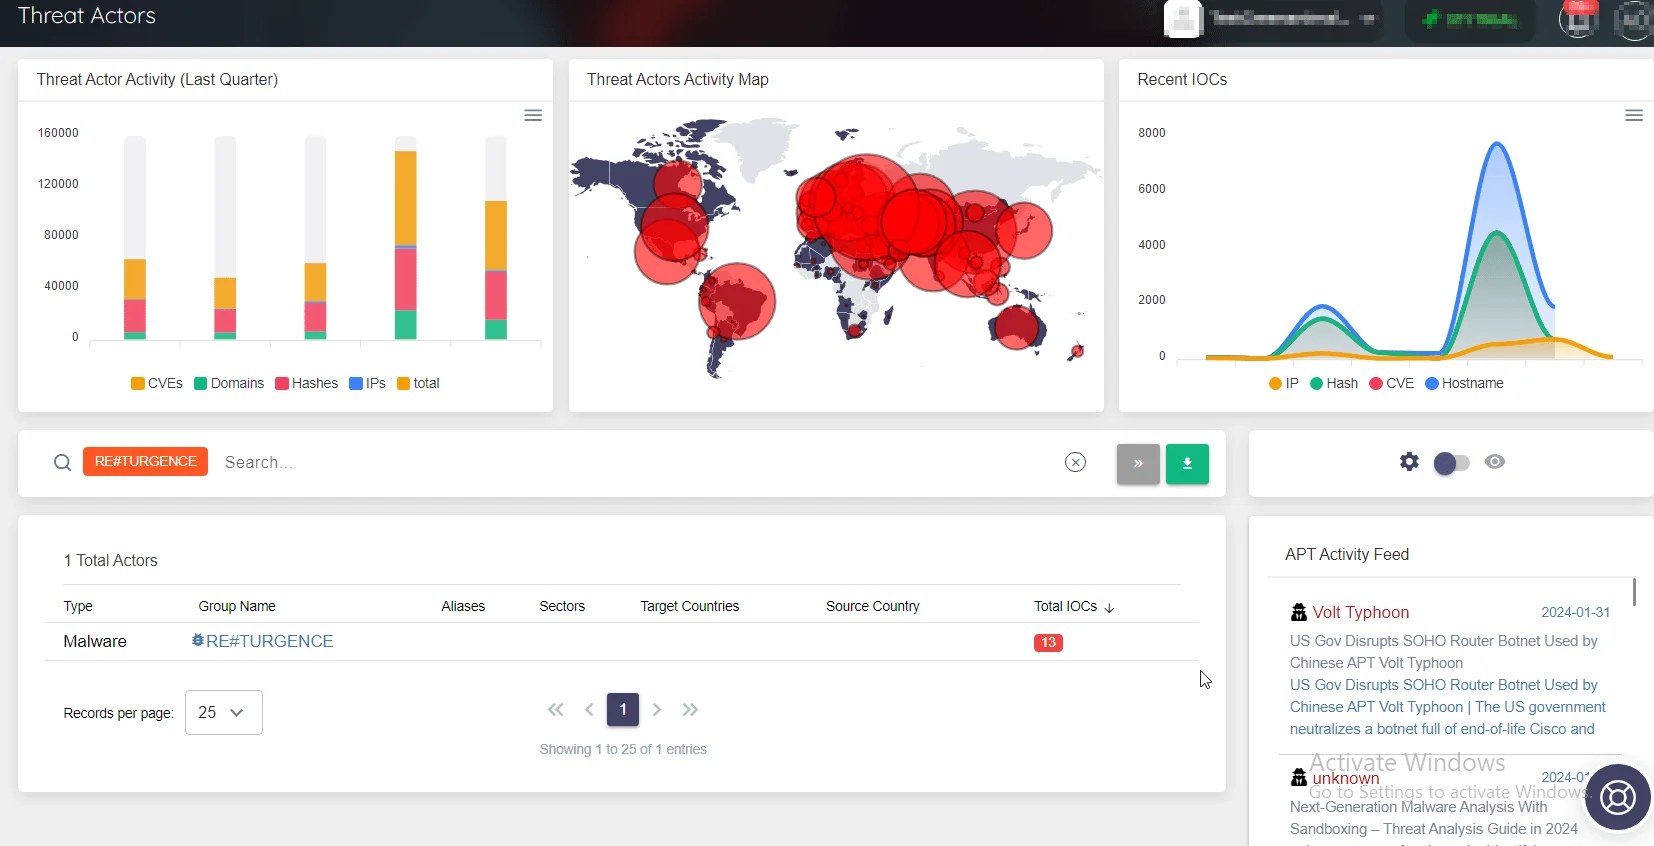This screenshot has width=1654, height=846.
Task: Open the blurred user account dropdown
Action: click(x=1273, y=19)
